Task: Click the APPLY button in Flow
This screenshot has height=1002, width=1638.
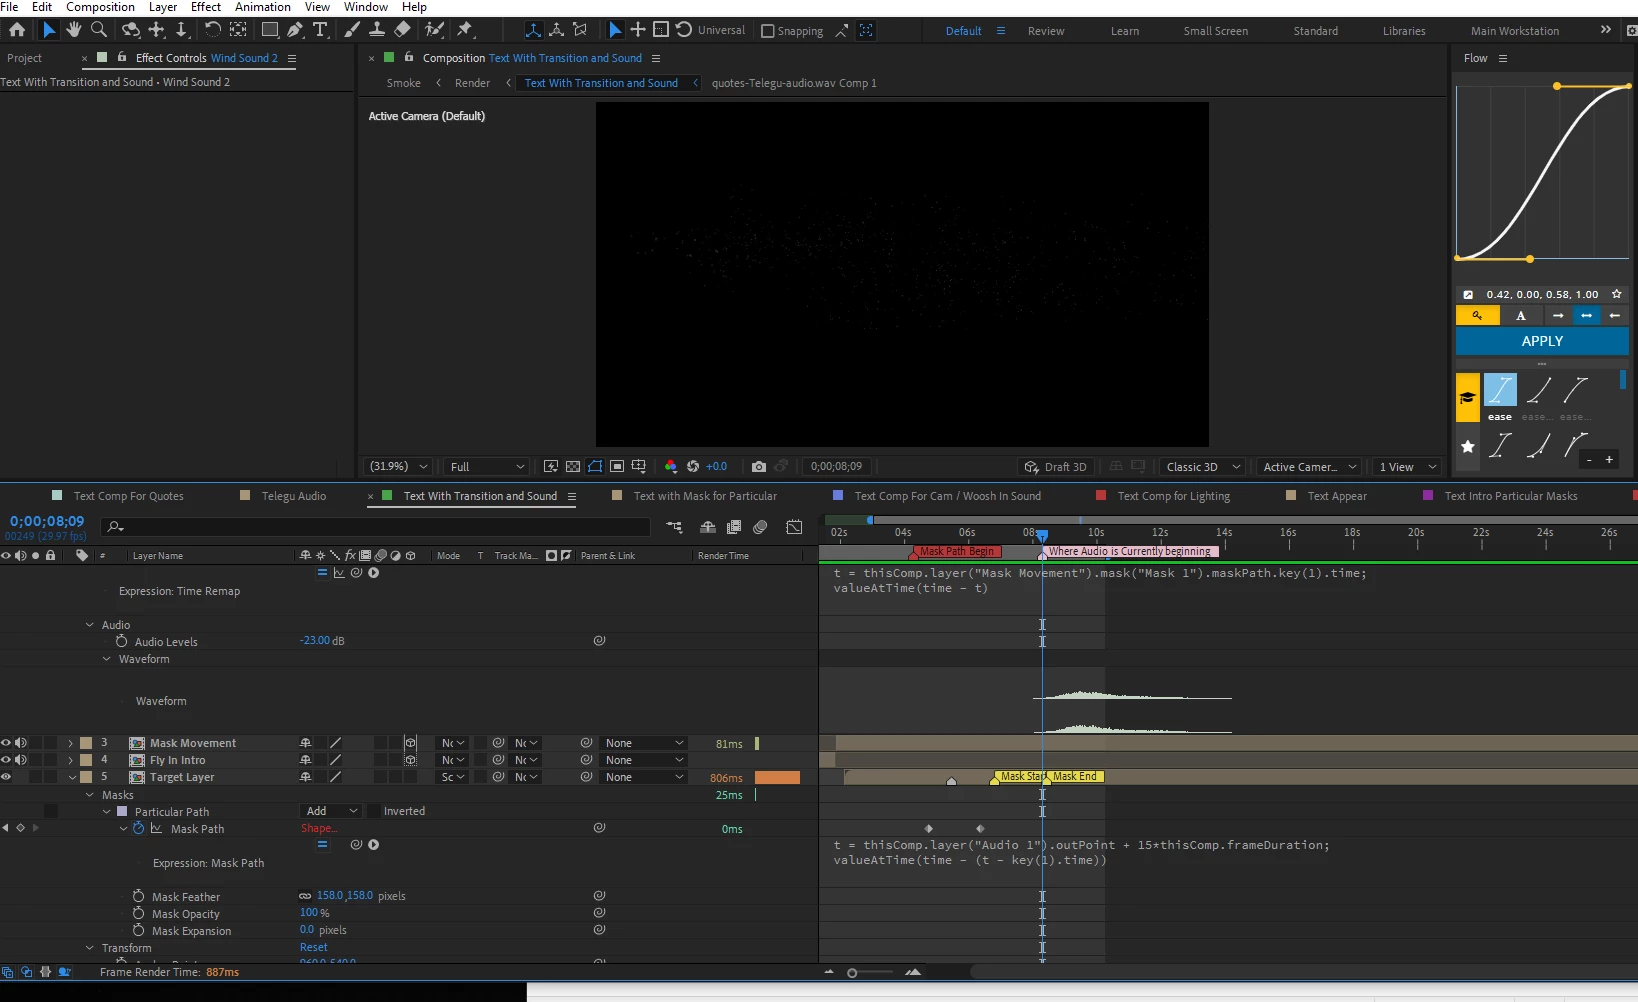Action: [x=1542, y=341]
